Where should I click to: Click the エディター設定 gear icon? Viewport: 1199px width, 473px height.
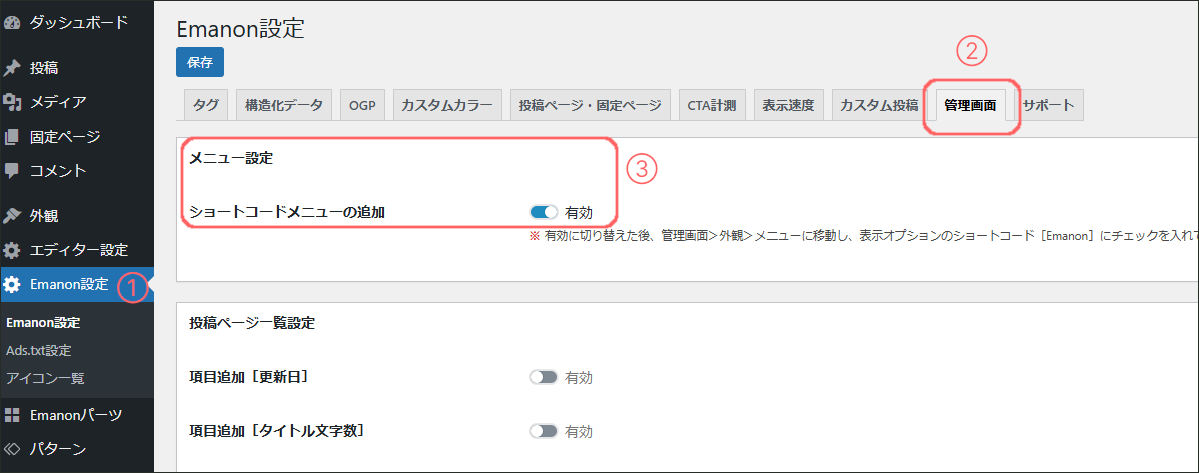click(12, 250)
